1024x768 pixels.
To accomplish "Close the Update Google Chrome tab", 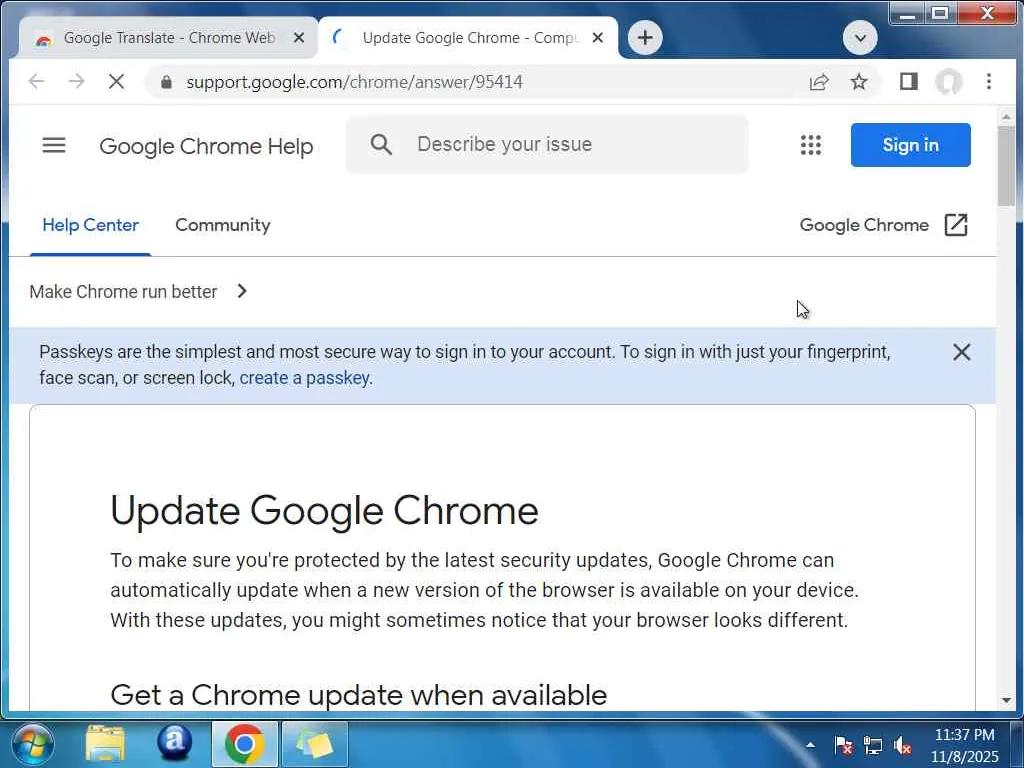I will [597, 38].
